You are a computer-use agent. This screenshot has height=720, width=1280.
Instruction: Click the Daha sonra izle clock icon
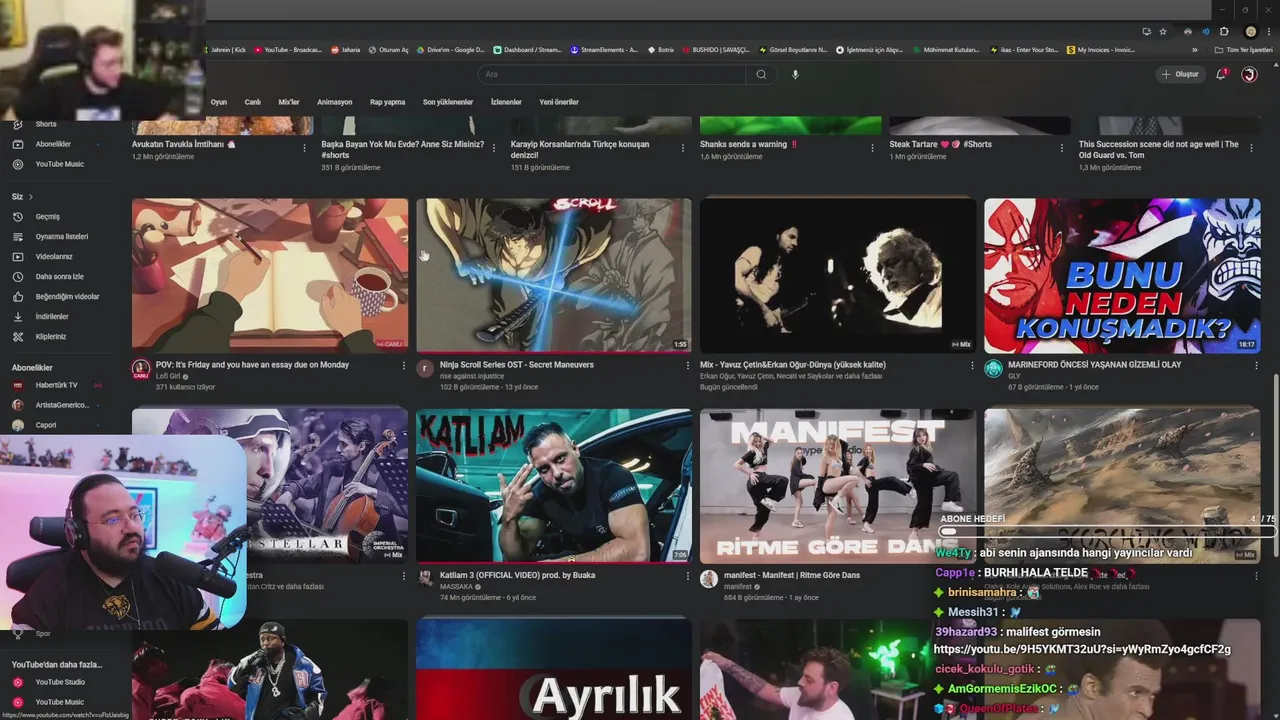coord(17,276)
